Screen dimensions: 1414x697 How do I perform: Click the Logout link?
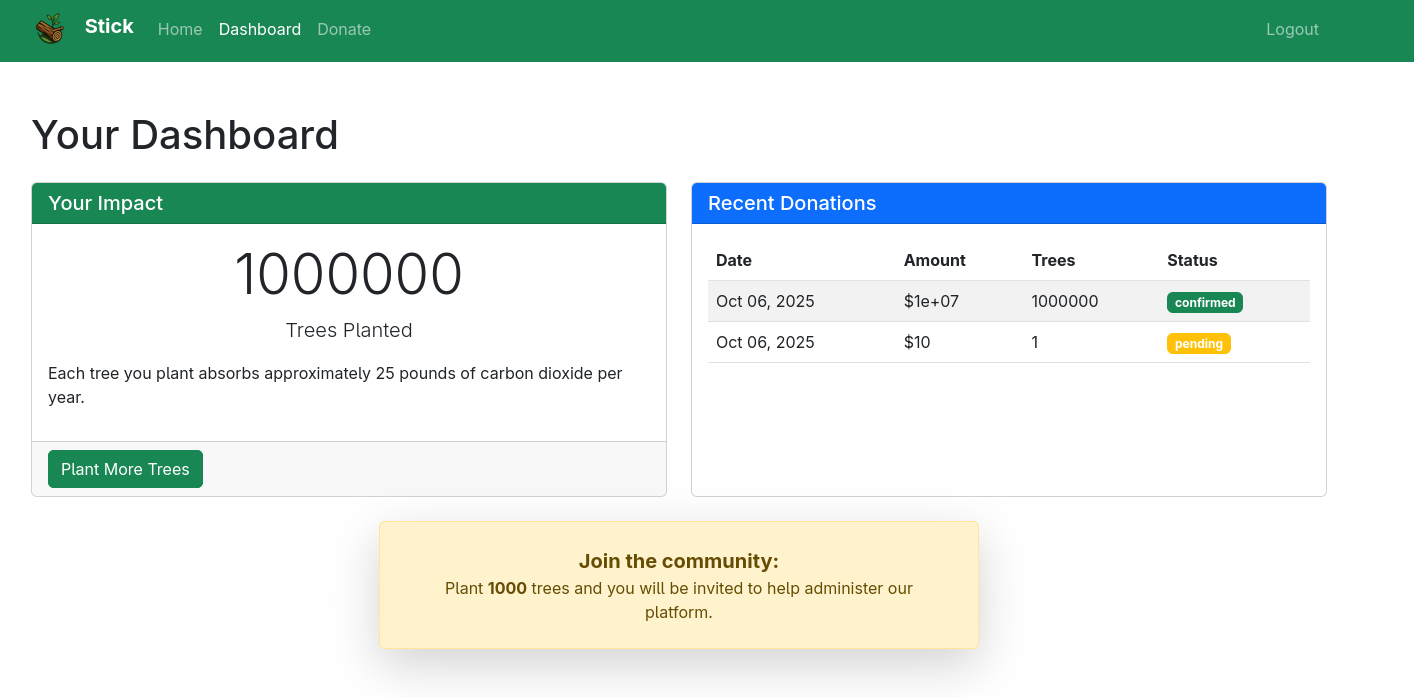click(x=1292, y=30)
